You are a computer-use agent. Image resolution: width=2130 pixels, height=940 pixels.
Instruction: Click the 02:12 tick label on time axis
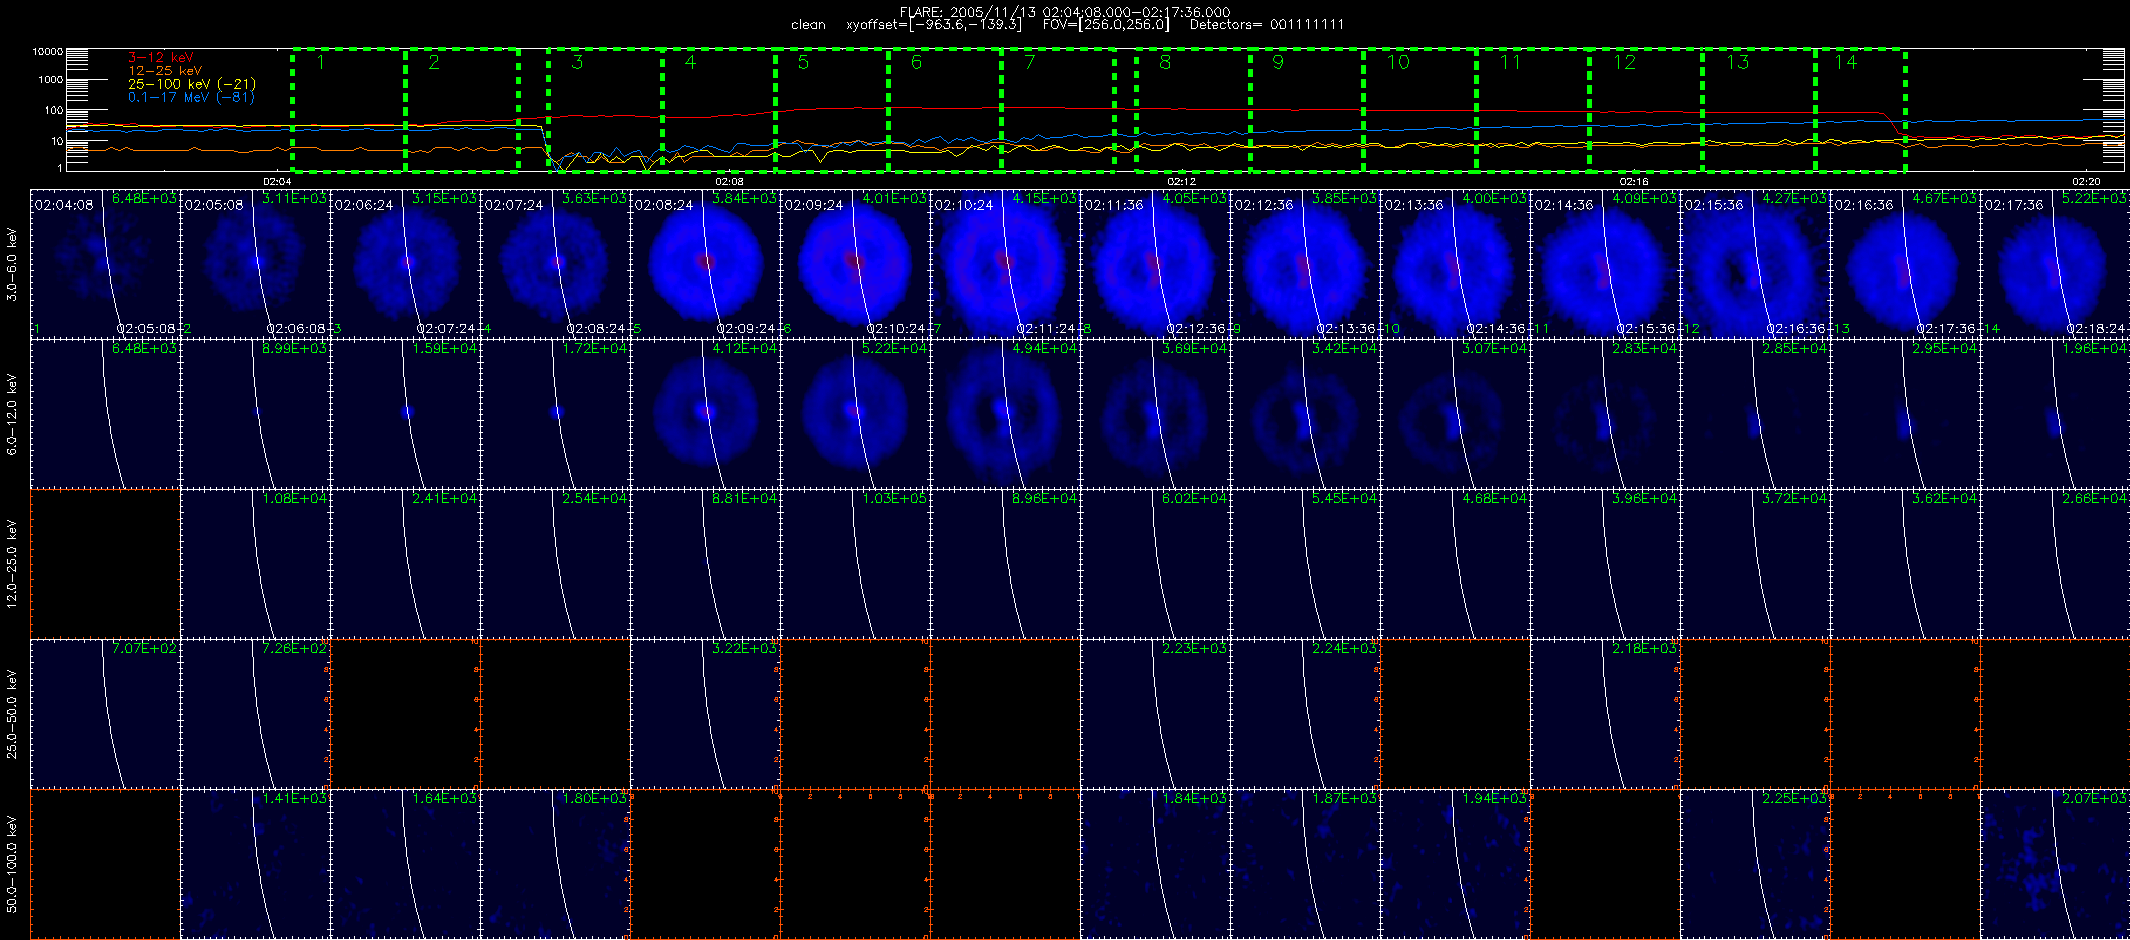point(1181,181)
